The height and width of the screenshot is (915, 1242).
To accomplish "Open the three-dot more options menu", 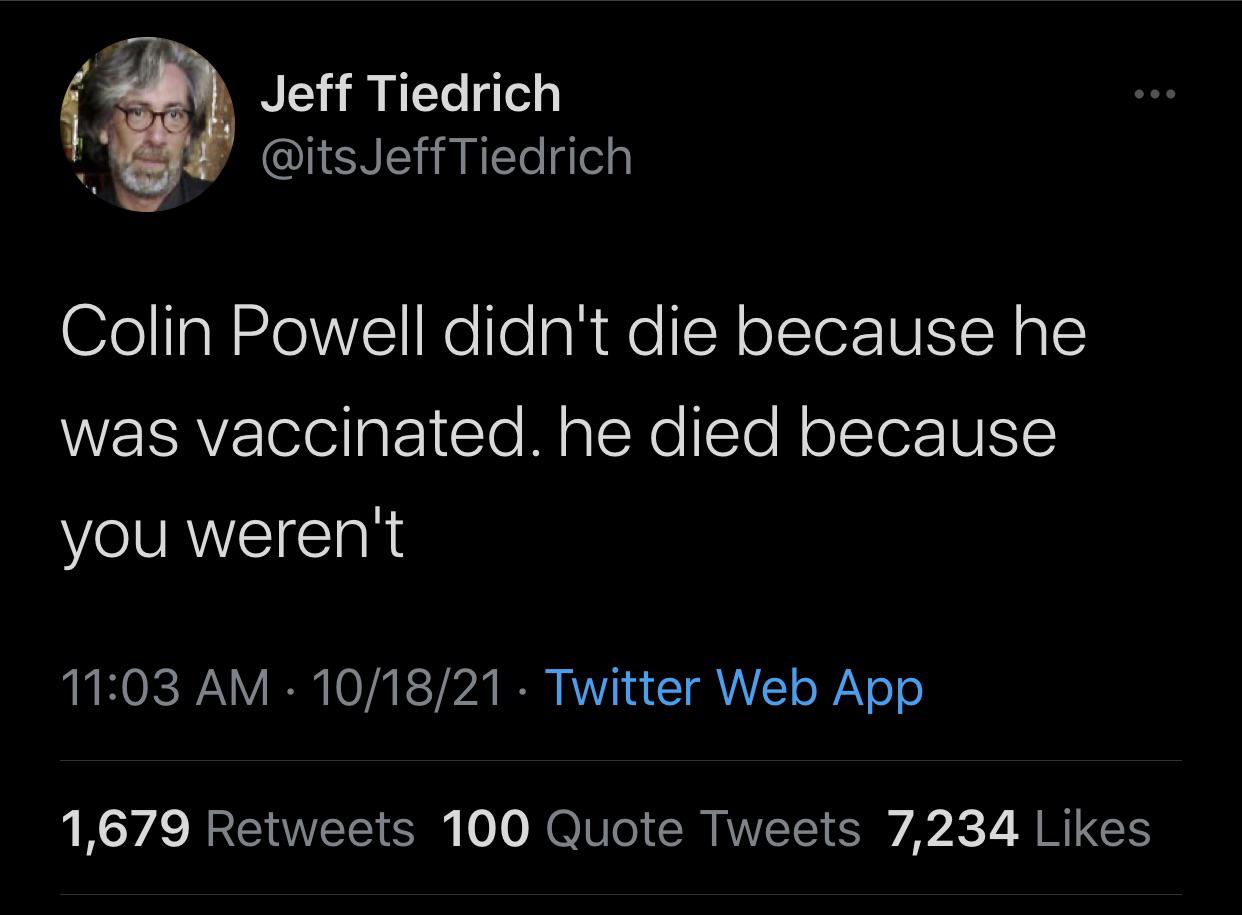I will pyautogui.click(x=1155, y=95).
